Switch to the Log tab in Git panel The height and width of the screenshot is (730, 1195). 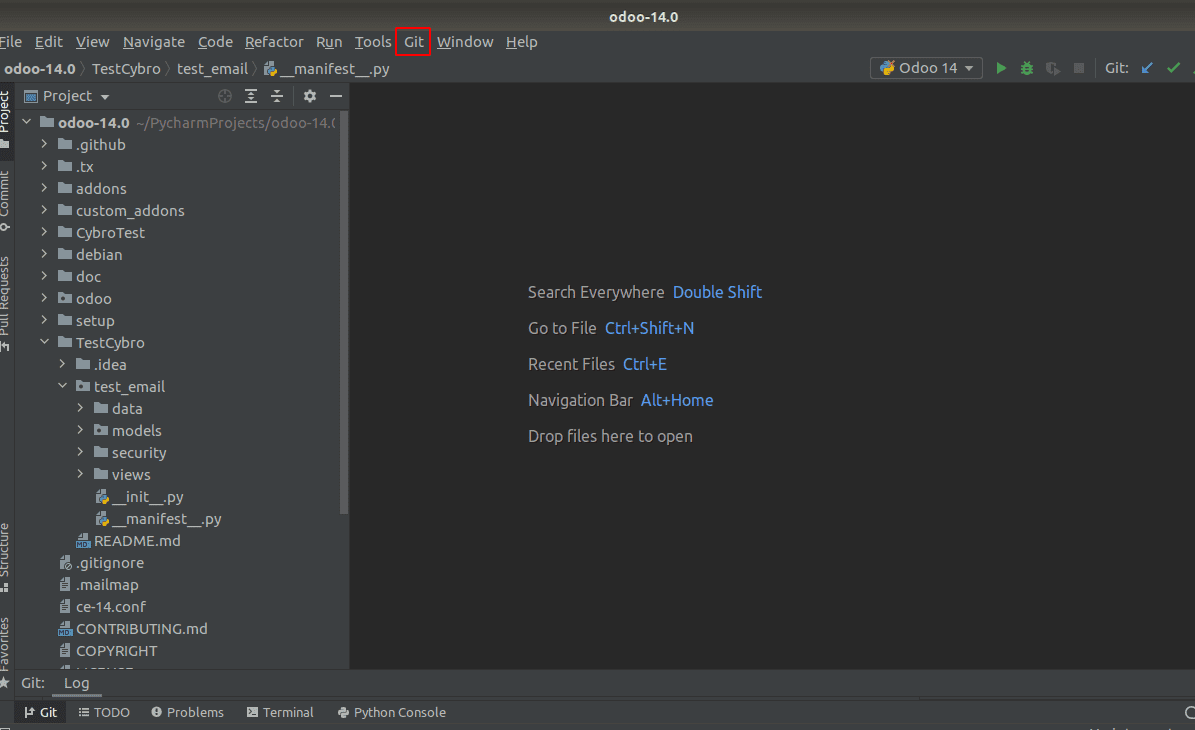76,682
